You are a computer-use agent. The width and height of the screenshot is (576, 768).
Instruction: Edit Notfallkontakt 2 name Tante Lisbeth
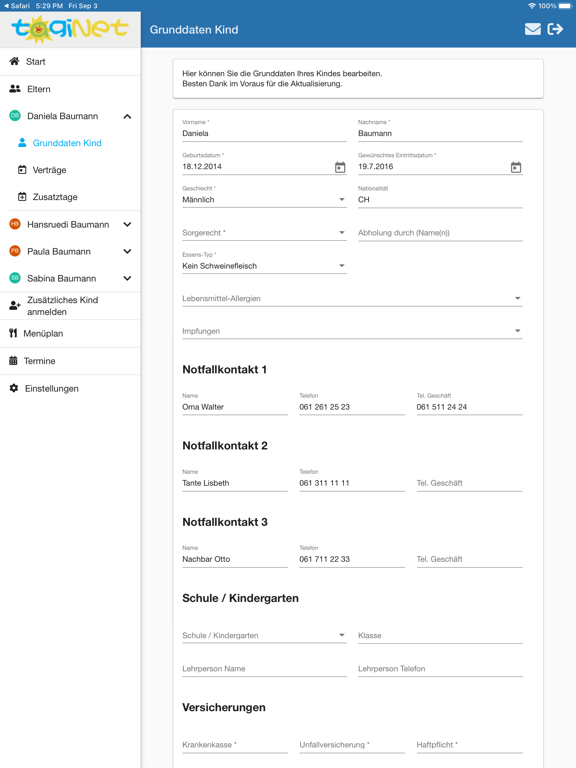point(235,483)
